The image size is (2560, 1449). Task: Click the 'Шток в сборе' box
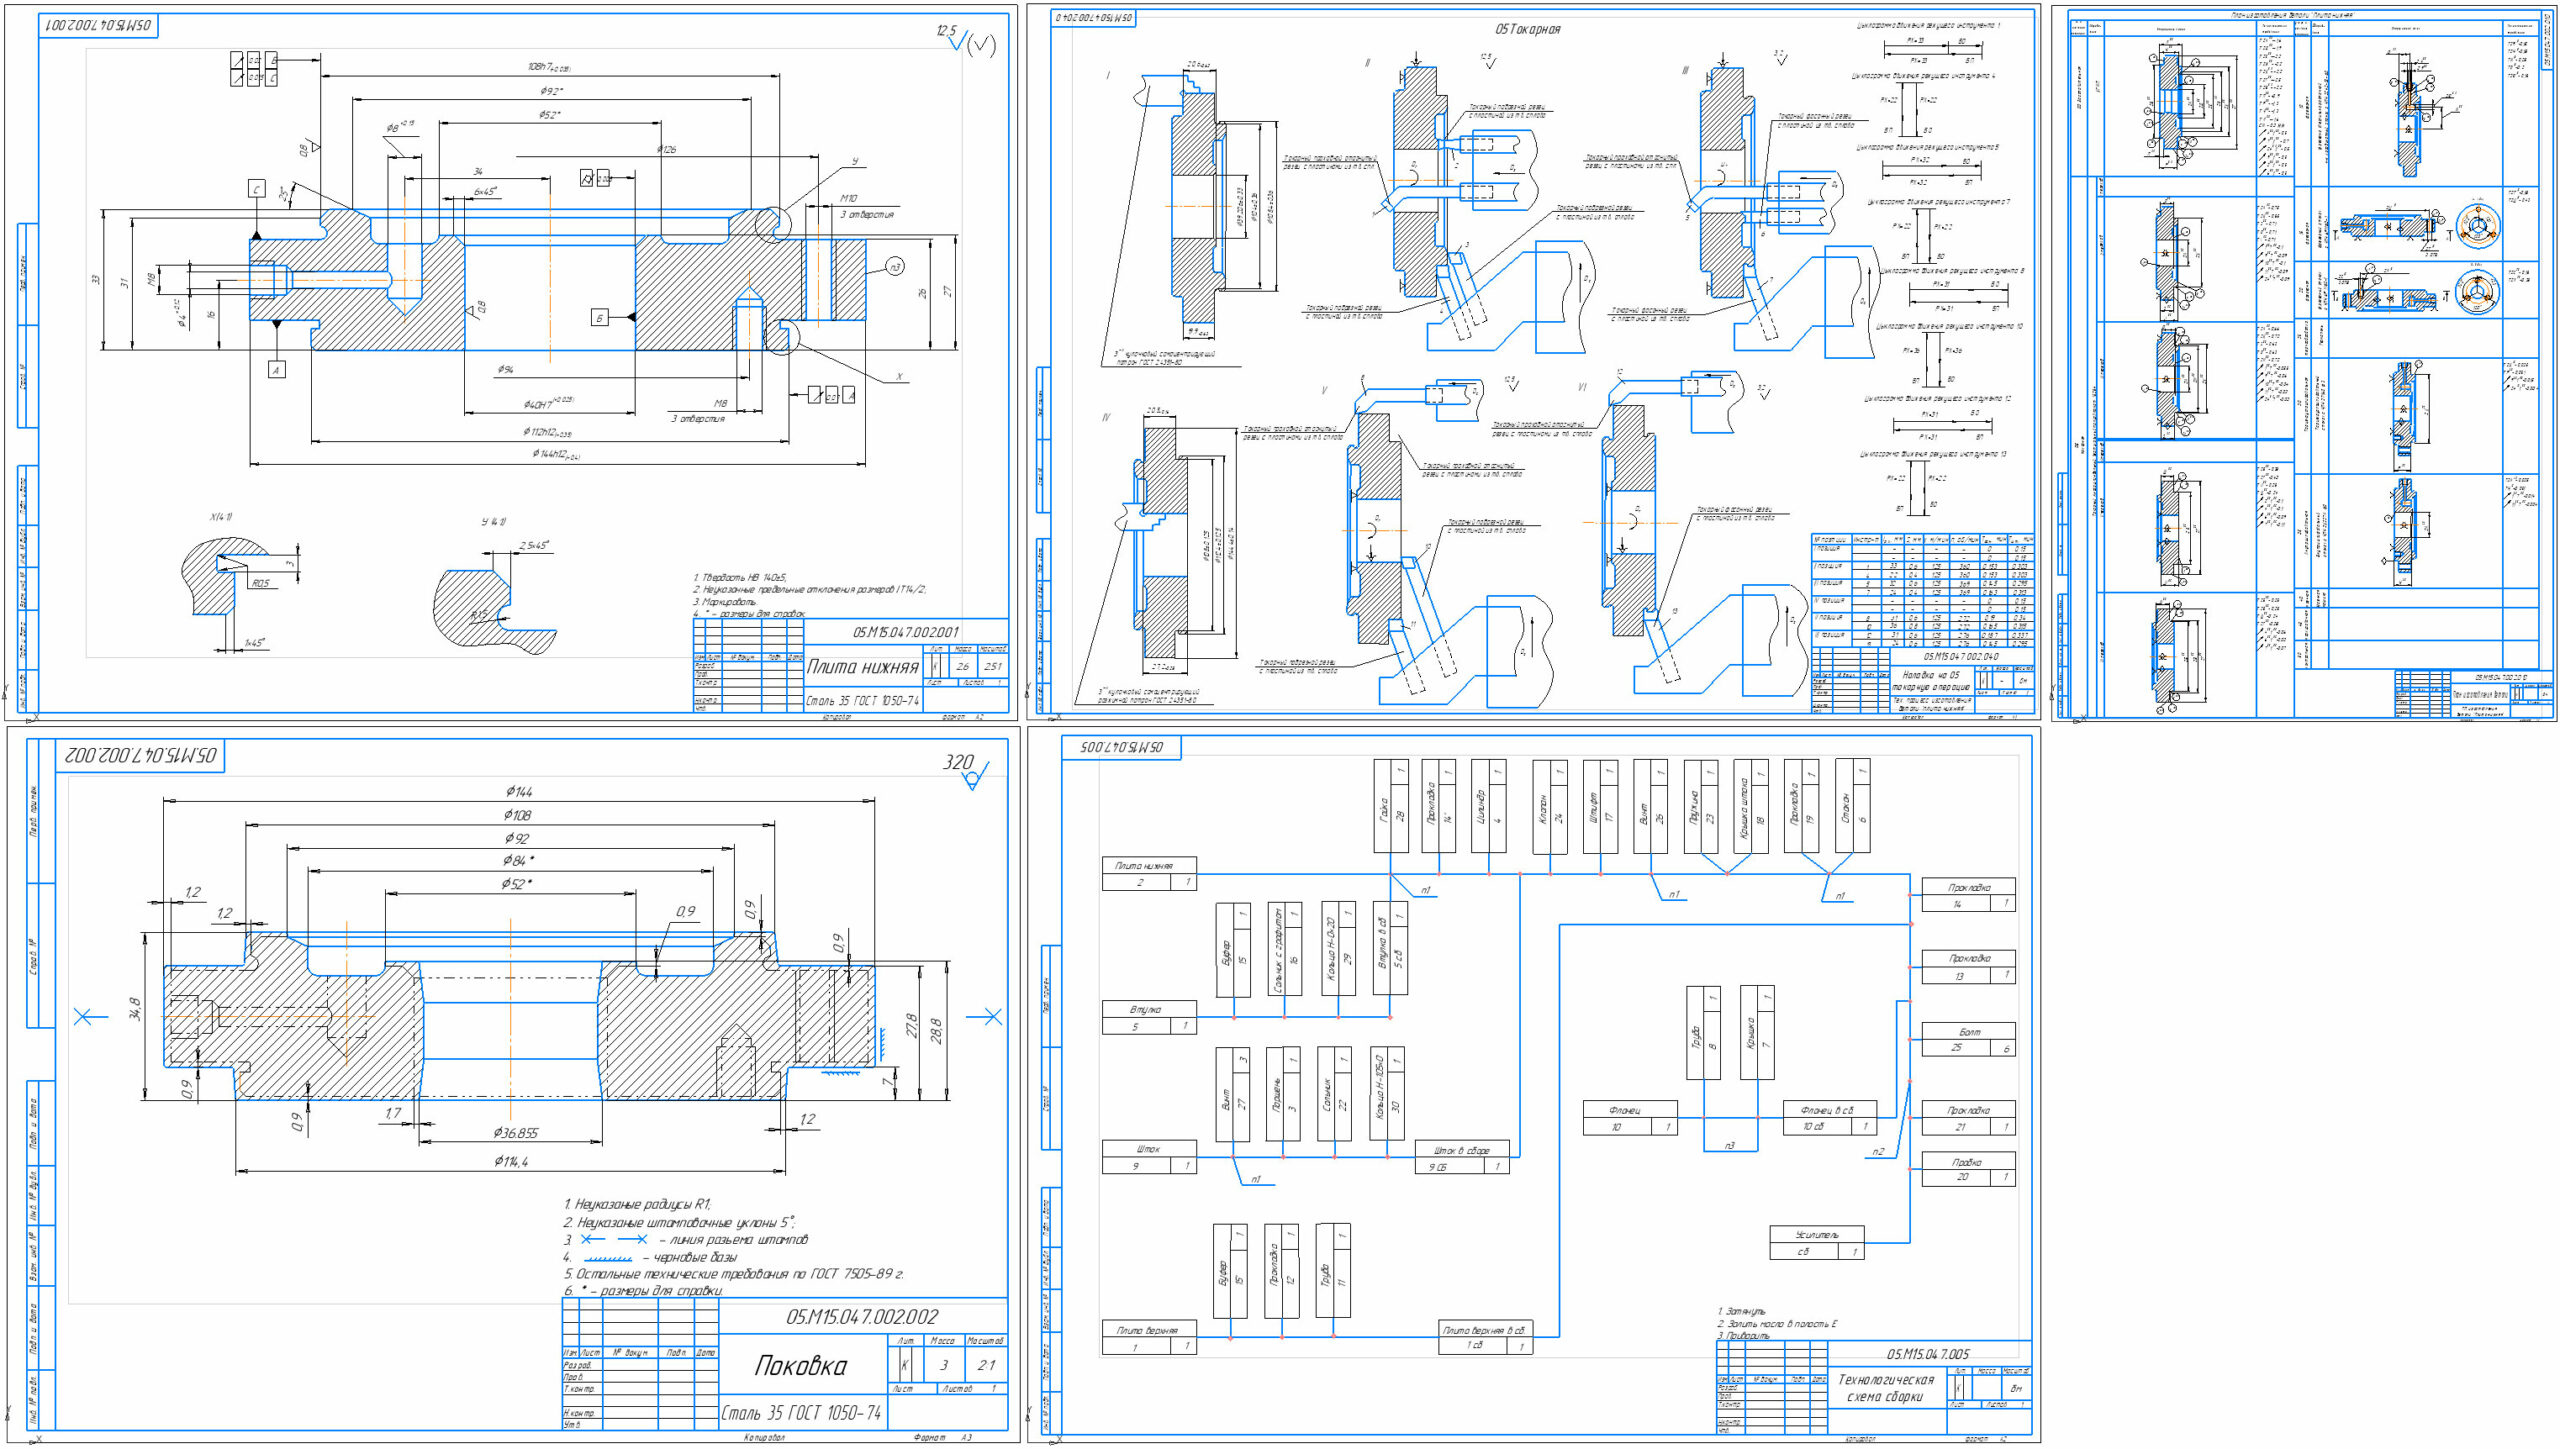click(1462, 1158)
